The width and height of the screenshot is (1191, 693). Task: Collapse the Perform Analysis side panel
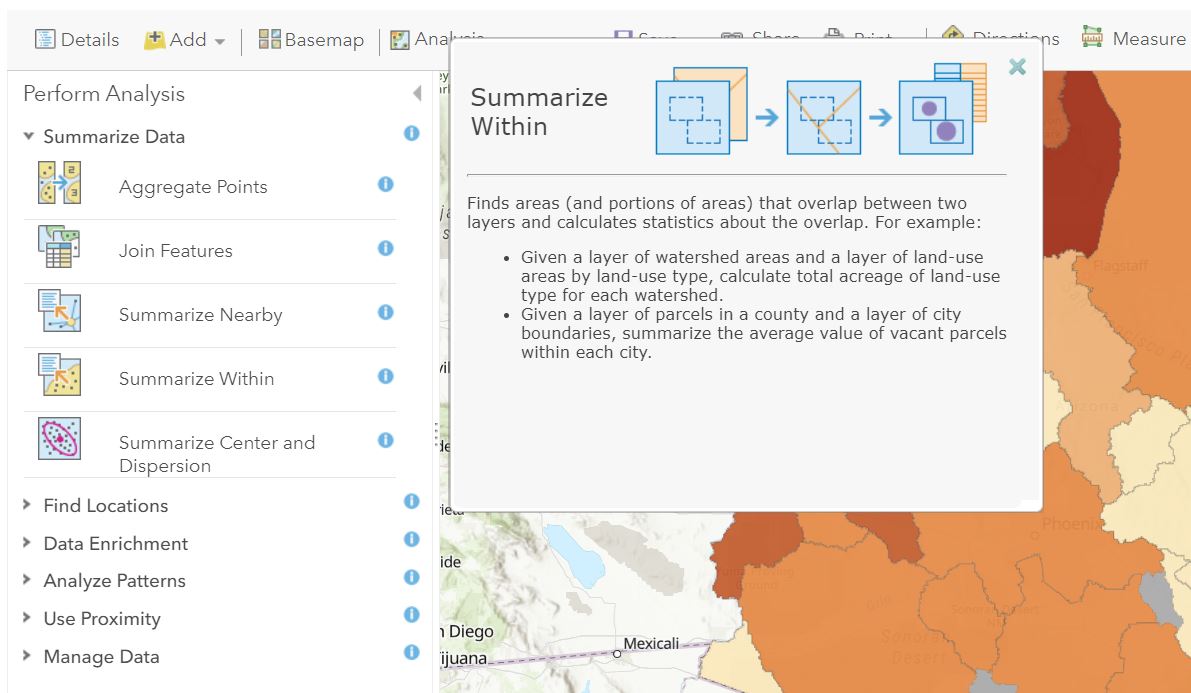coord(417,94)
